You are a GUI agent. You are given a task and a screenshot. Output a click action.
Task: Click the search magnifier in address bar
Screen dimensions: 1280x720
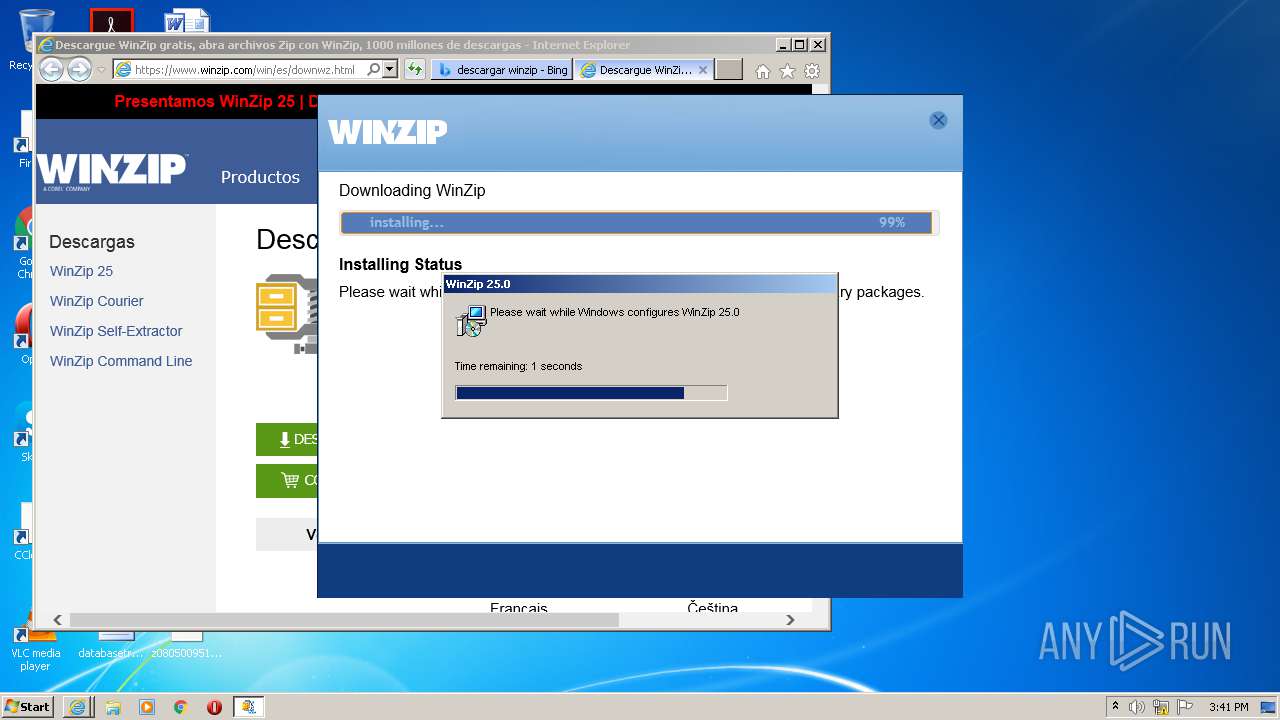pyautogui.click(x=374, y=70)
